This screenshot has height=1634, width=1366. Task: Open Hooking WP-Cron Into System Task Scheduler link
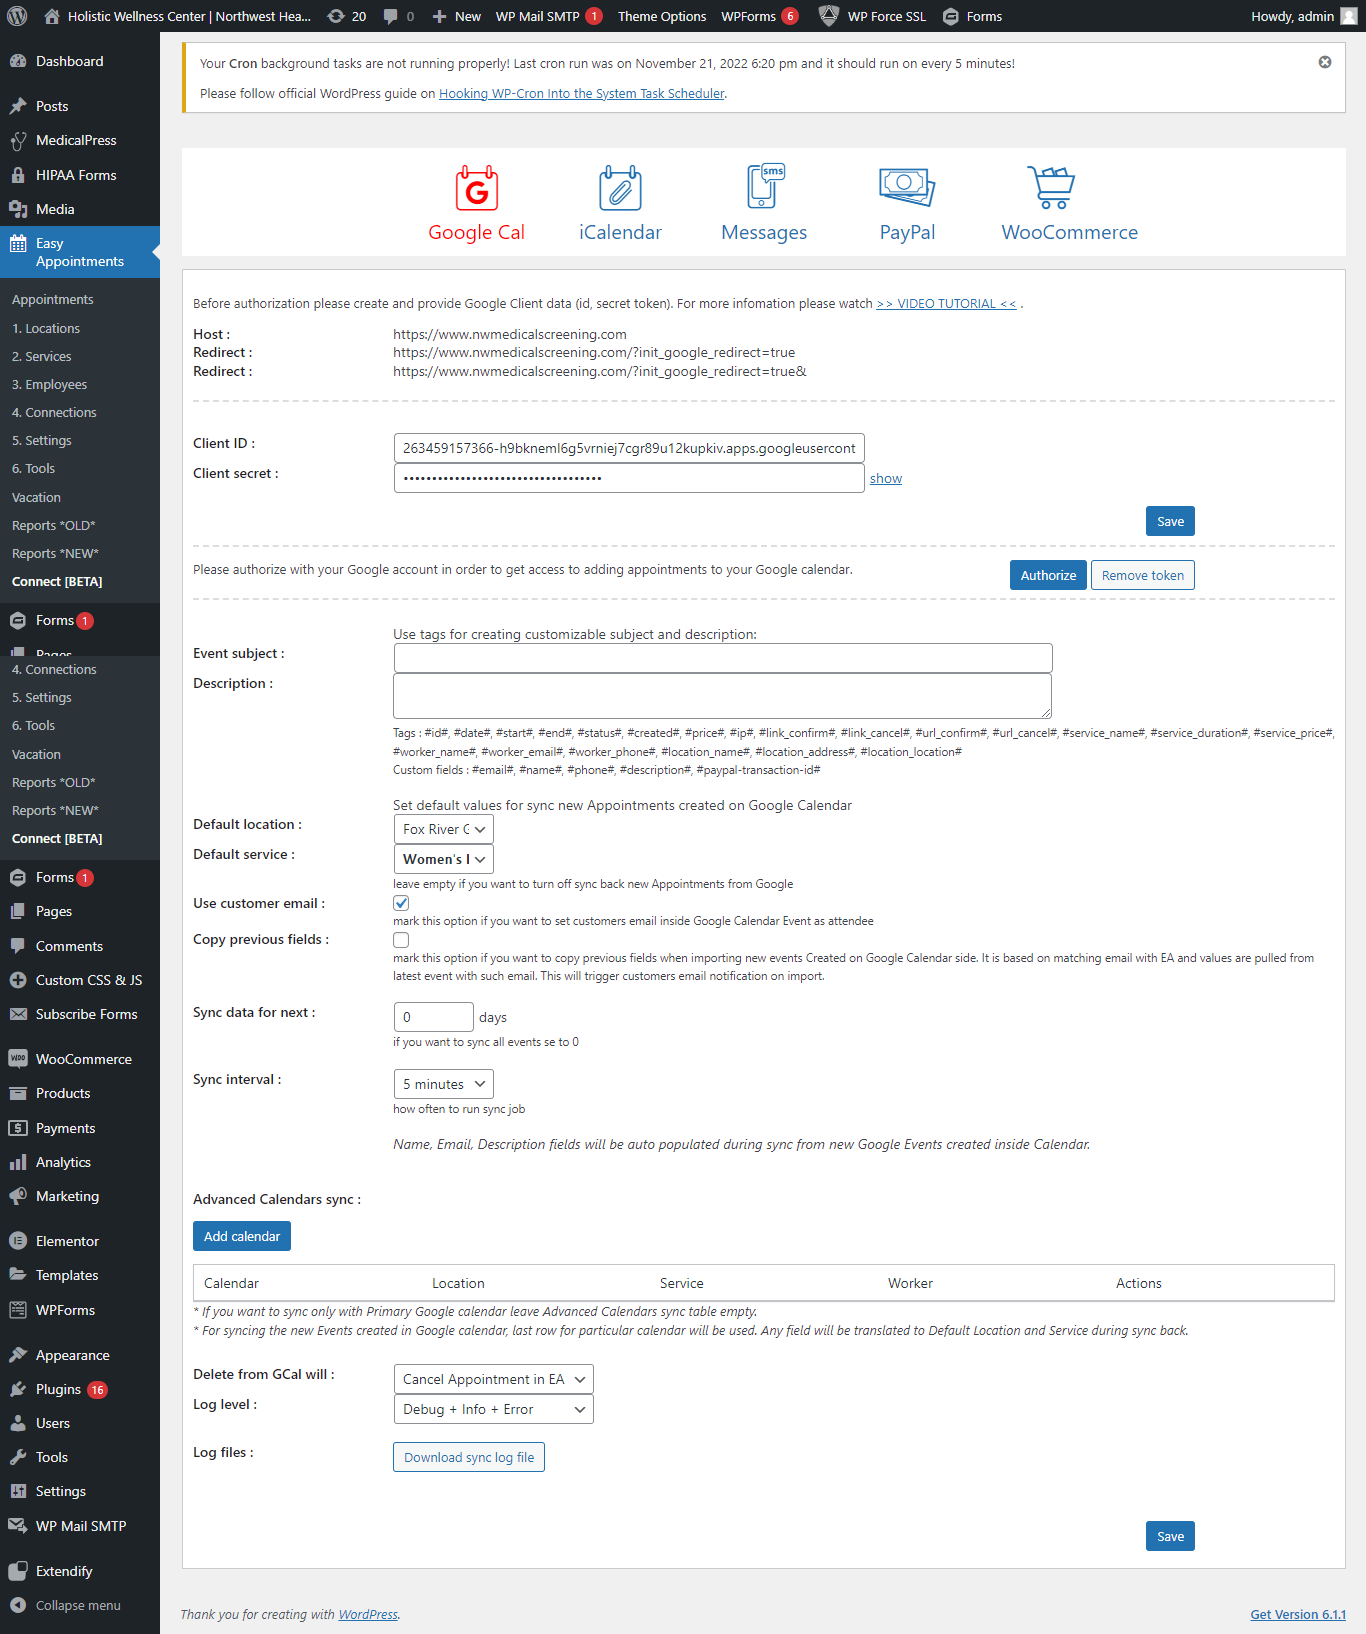point(582,93)
